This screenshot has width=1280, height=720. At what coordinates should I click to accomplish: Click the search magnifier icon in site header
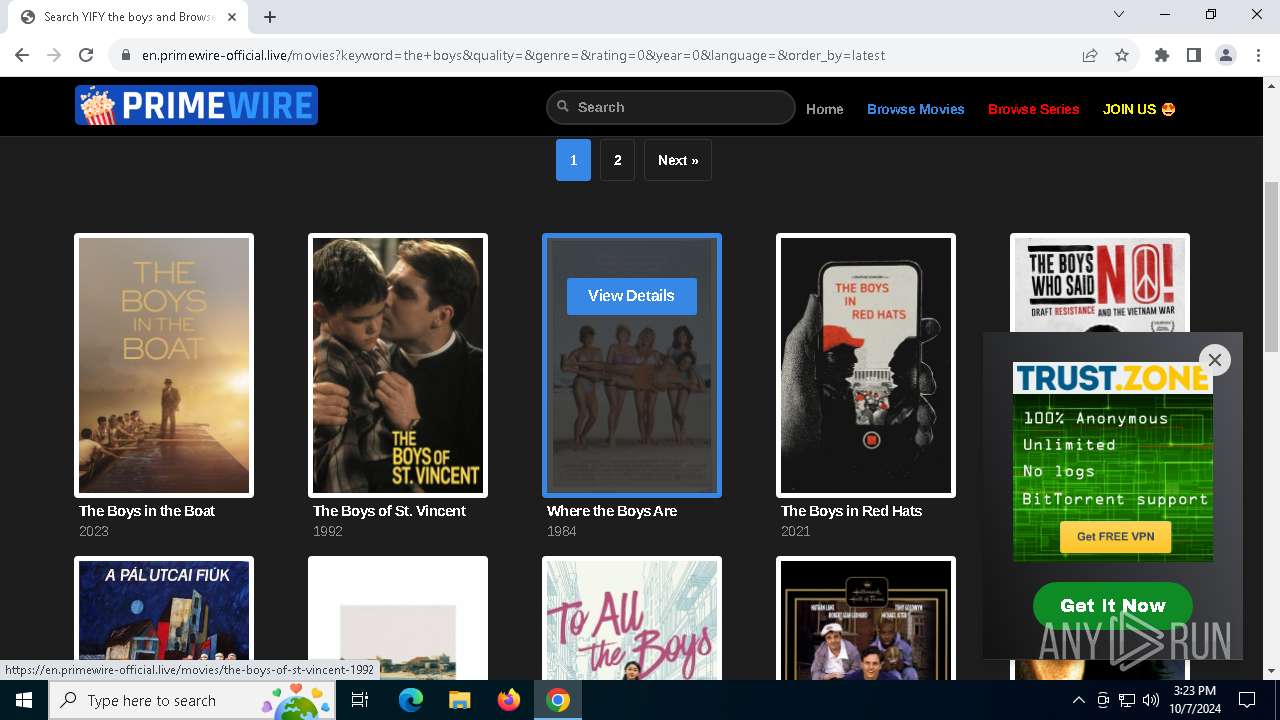pyautogui.click(x=563, y=107)
